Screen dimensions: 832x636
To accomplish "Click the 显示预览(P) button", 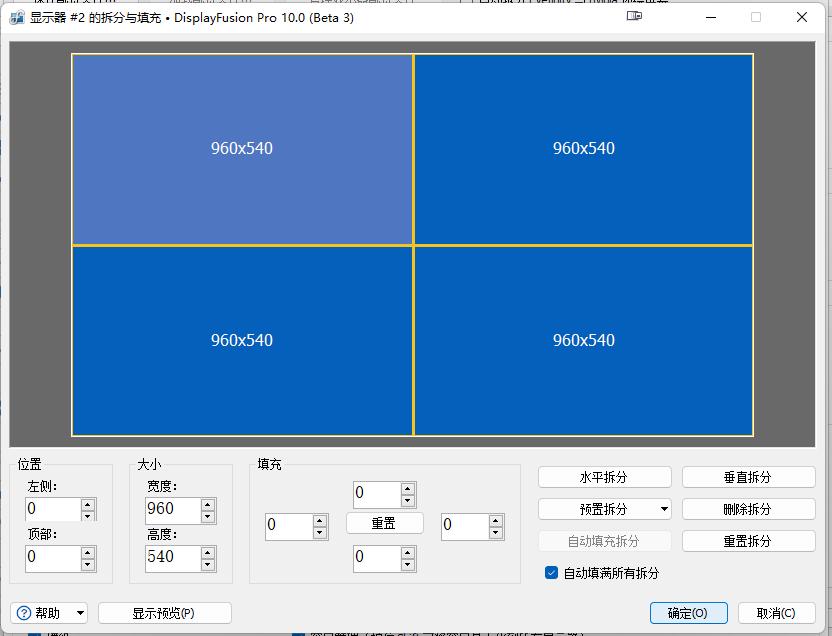I will point(164,613).
